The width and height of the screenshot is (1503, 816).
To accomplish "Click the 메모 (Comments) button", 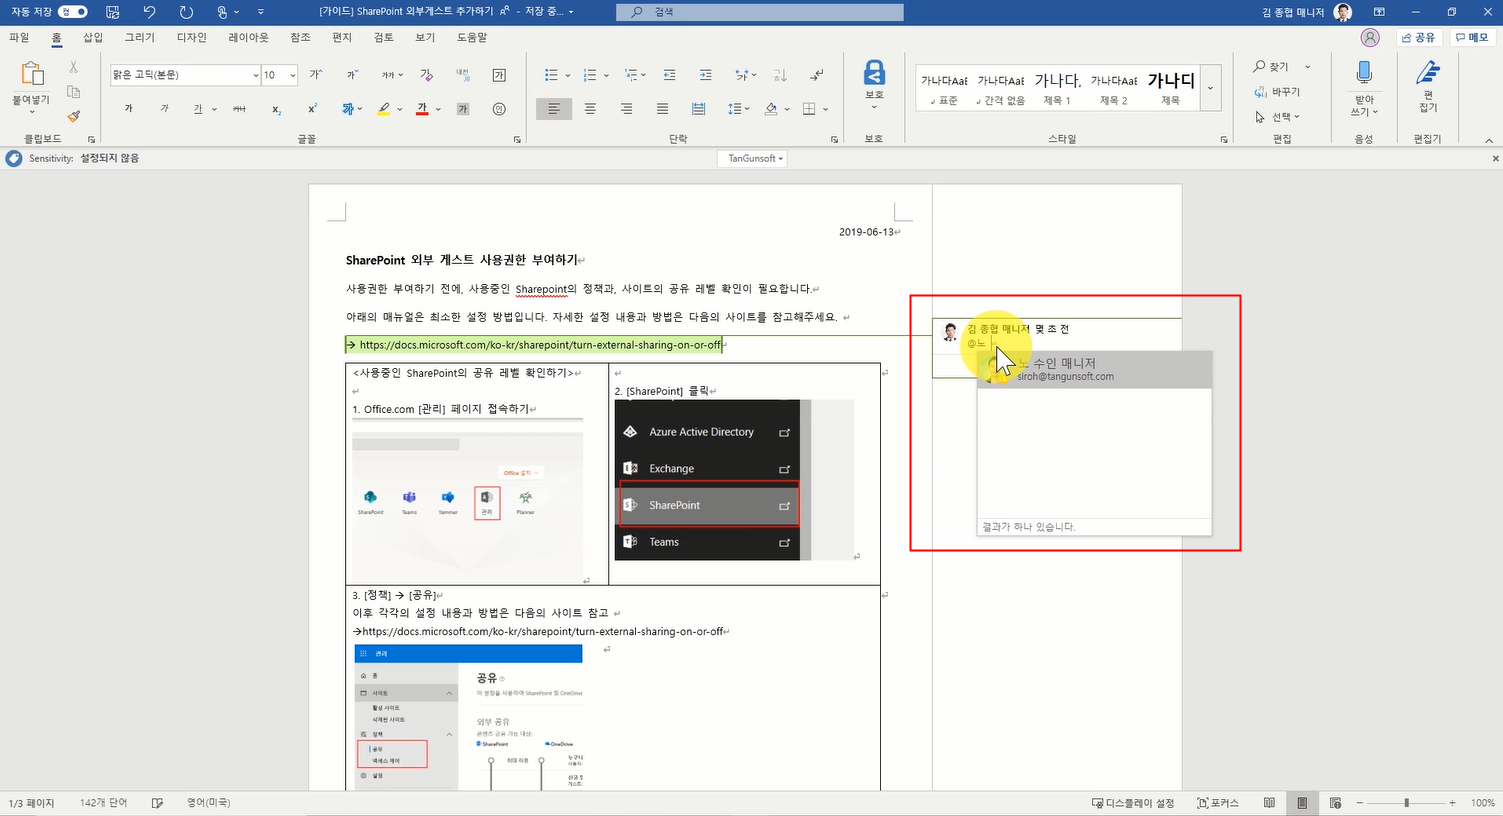I will (x=1471, y=37).
